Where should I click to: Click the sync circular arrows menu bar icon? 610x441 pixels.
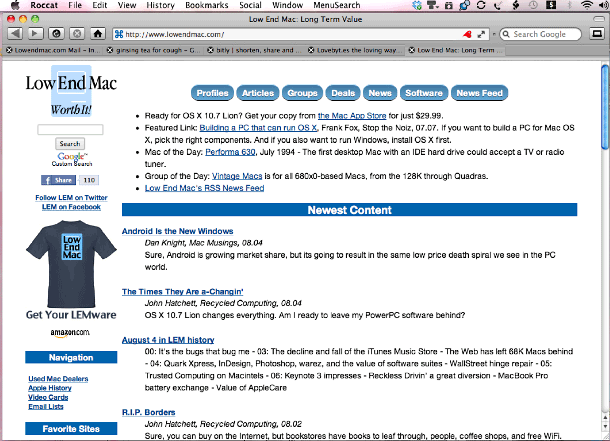[481, 5]
